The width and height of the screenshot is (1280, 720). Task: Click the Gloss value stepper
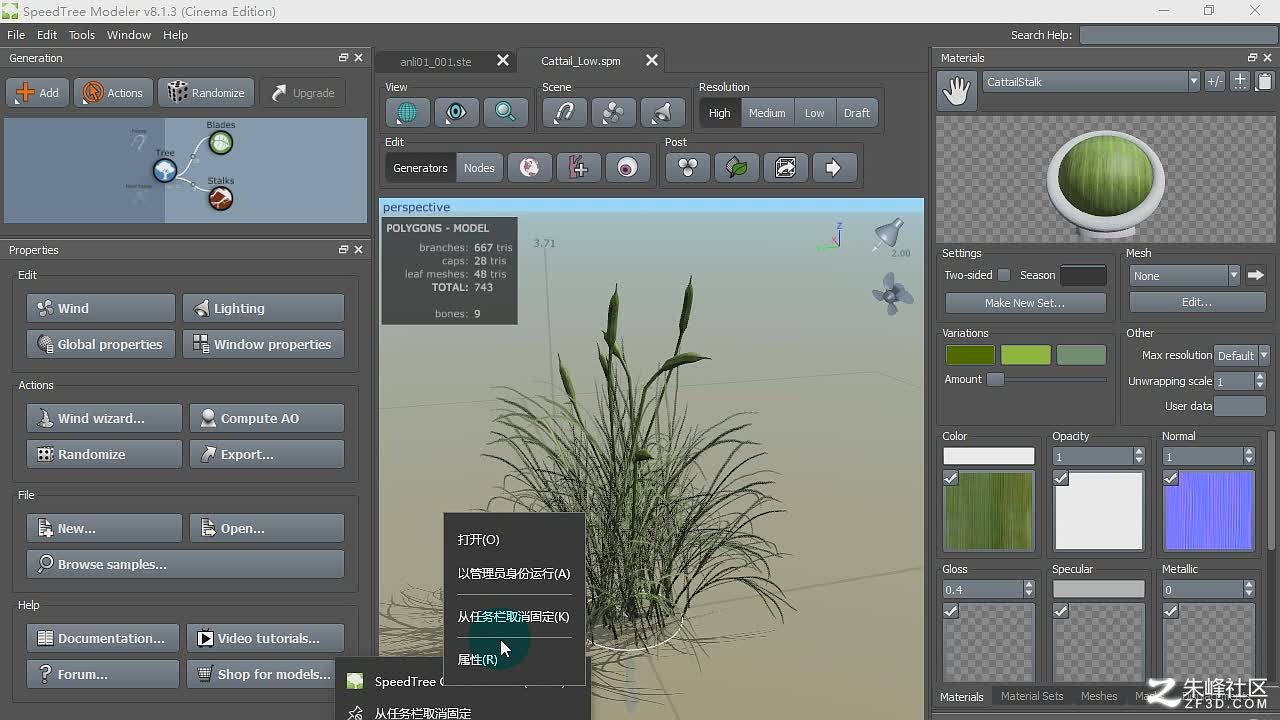(1028, 590)
